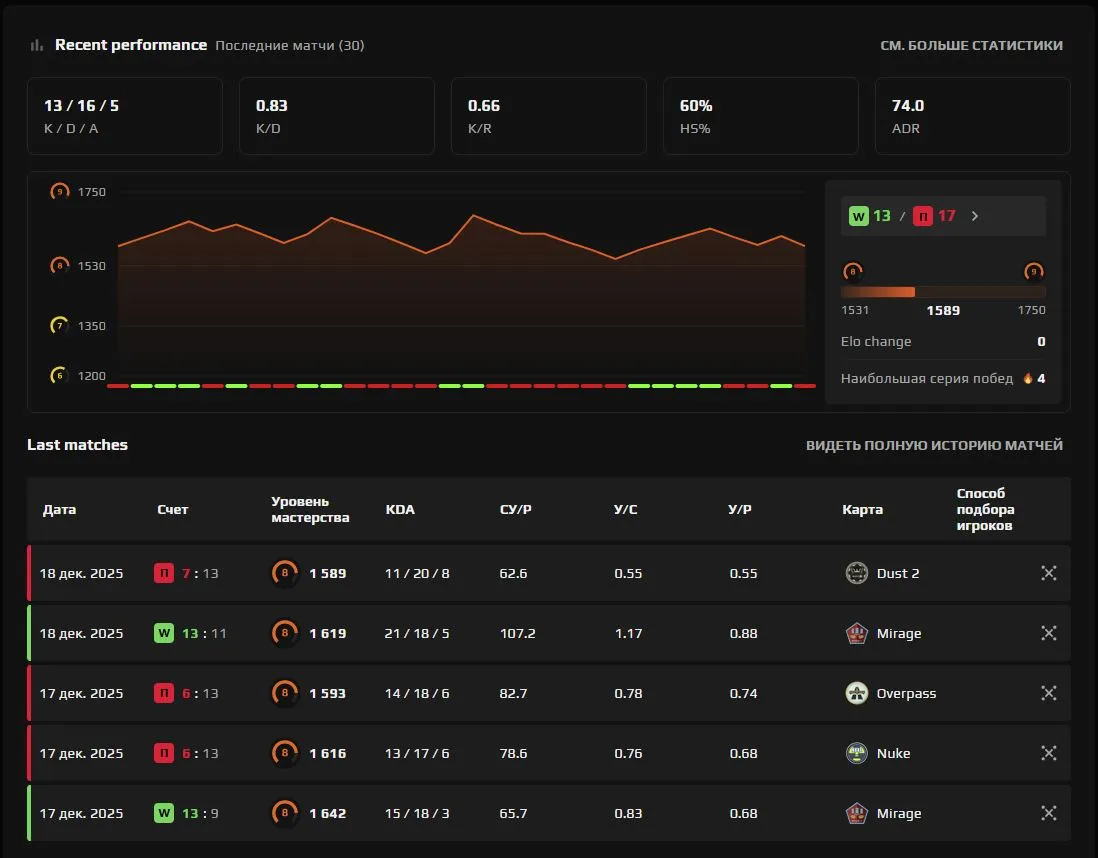The width and height of the screenshot is (1098, 858).
Task: Click the Nuke map icon
Action: click(x=856, y=753)
